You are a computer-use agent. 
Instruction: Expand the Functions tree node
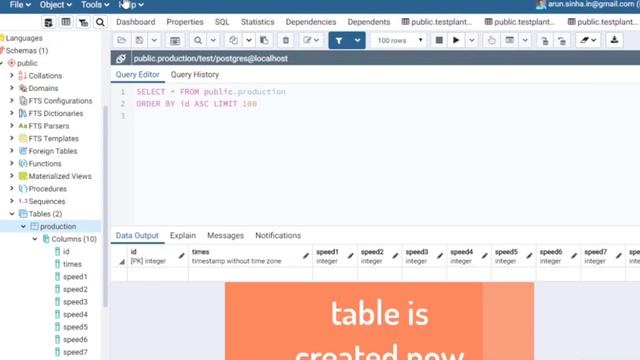click(x=12, y=164)
